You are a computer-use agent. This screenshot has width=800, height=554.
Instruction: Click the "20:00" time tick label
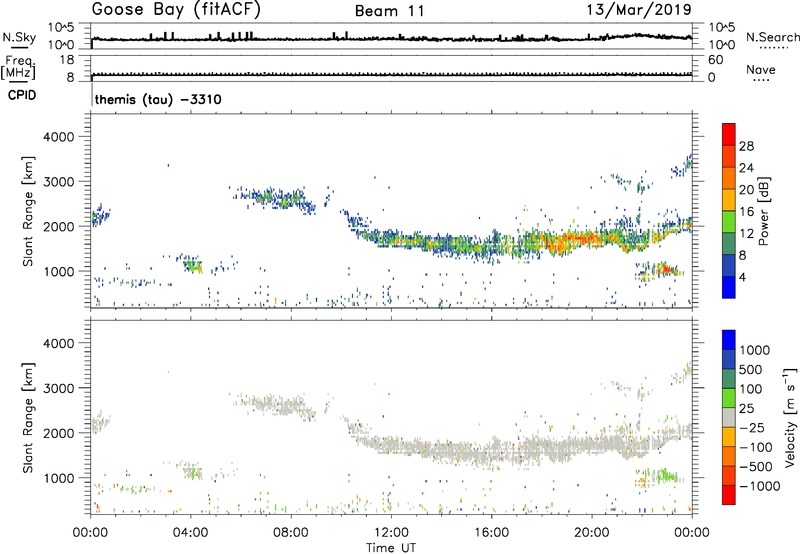click(x=591, y=533)
